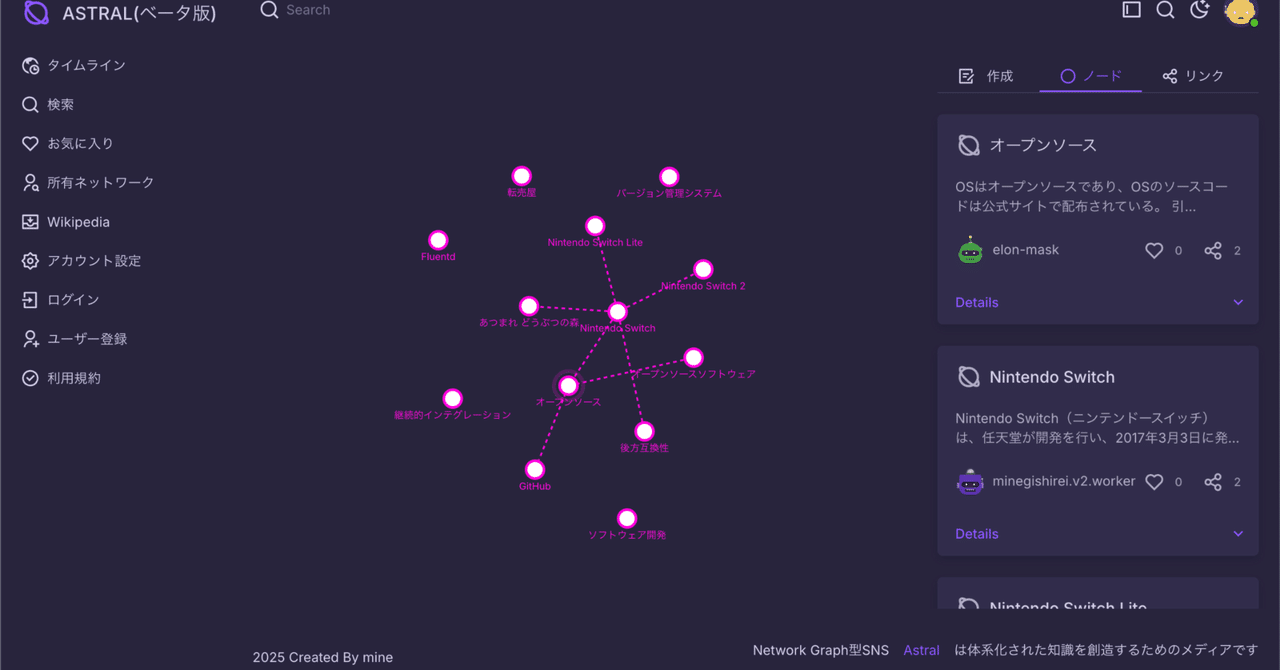This screenshot has width=1280, height=670.
Task: Select the あつまれ どうぶつの森 graph node
Action: coord(529,306)
